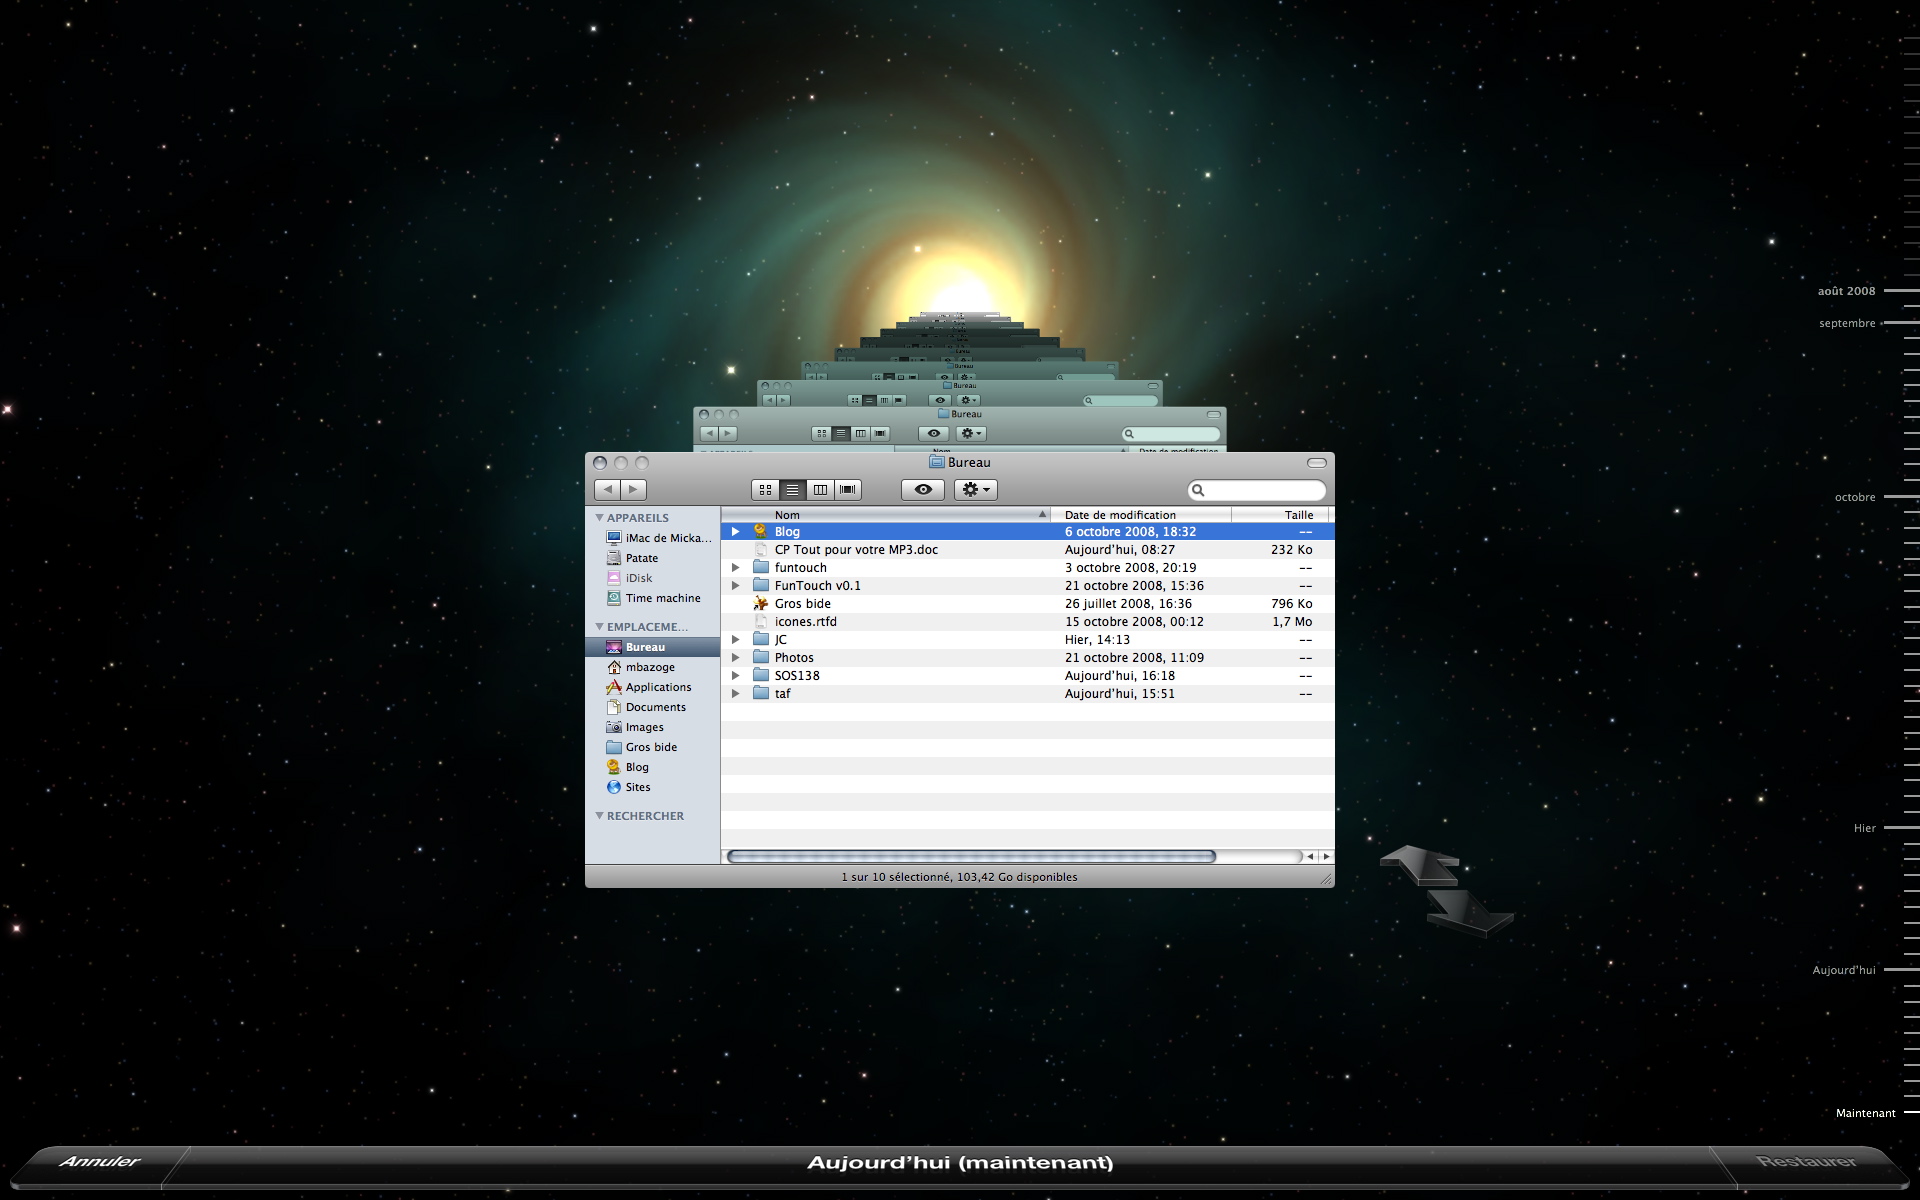This screenshot has height=1200, width=1920.
Task: Sort by Date de modification column
Action: (x=1141, y=515)
